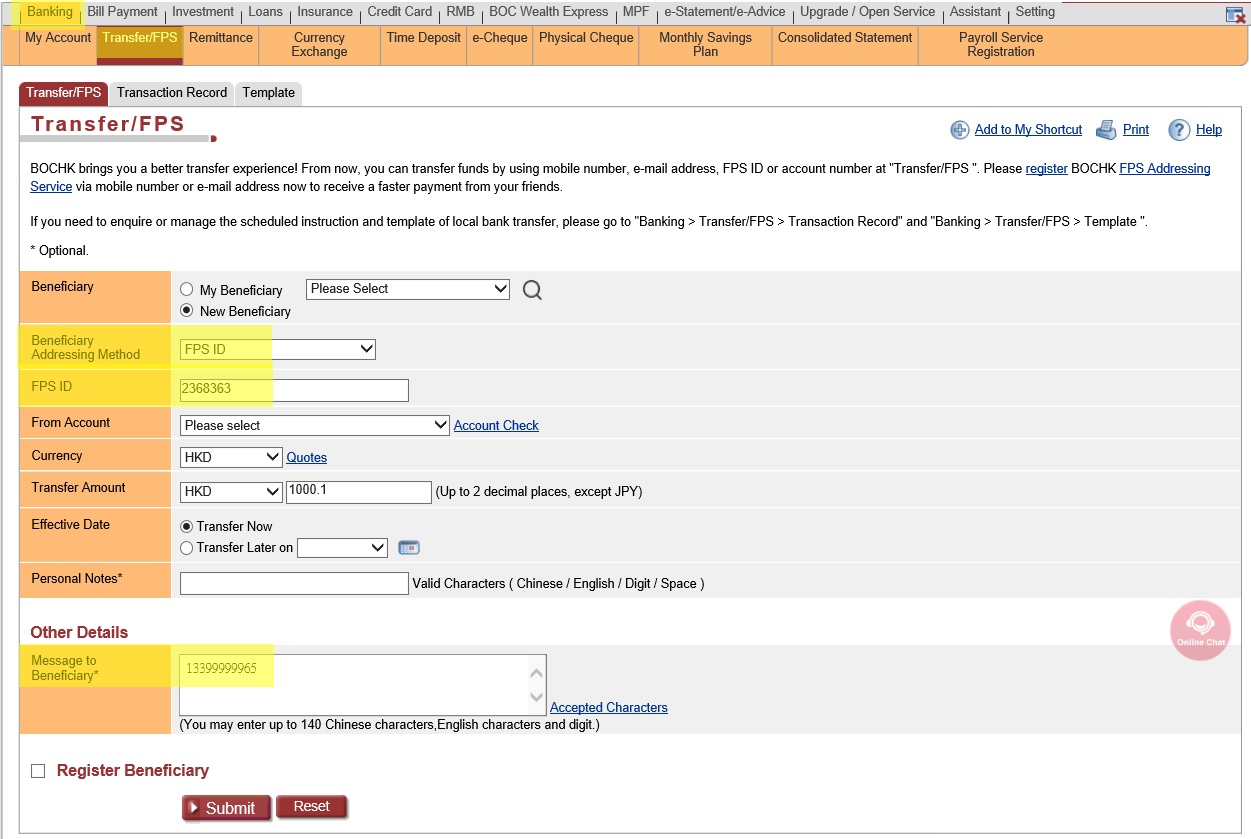
Task: Expand the From Account dropdown
Action: [315, 425]
